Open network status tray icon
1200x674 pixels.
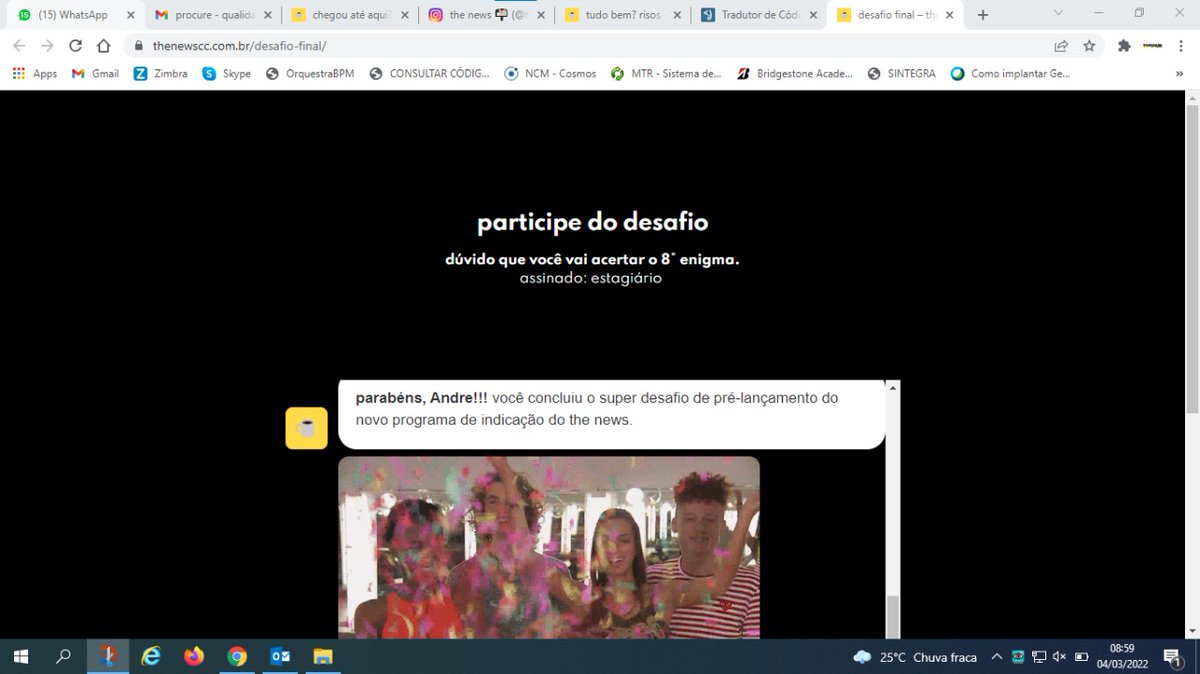tap(1039, 657)
